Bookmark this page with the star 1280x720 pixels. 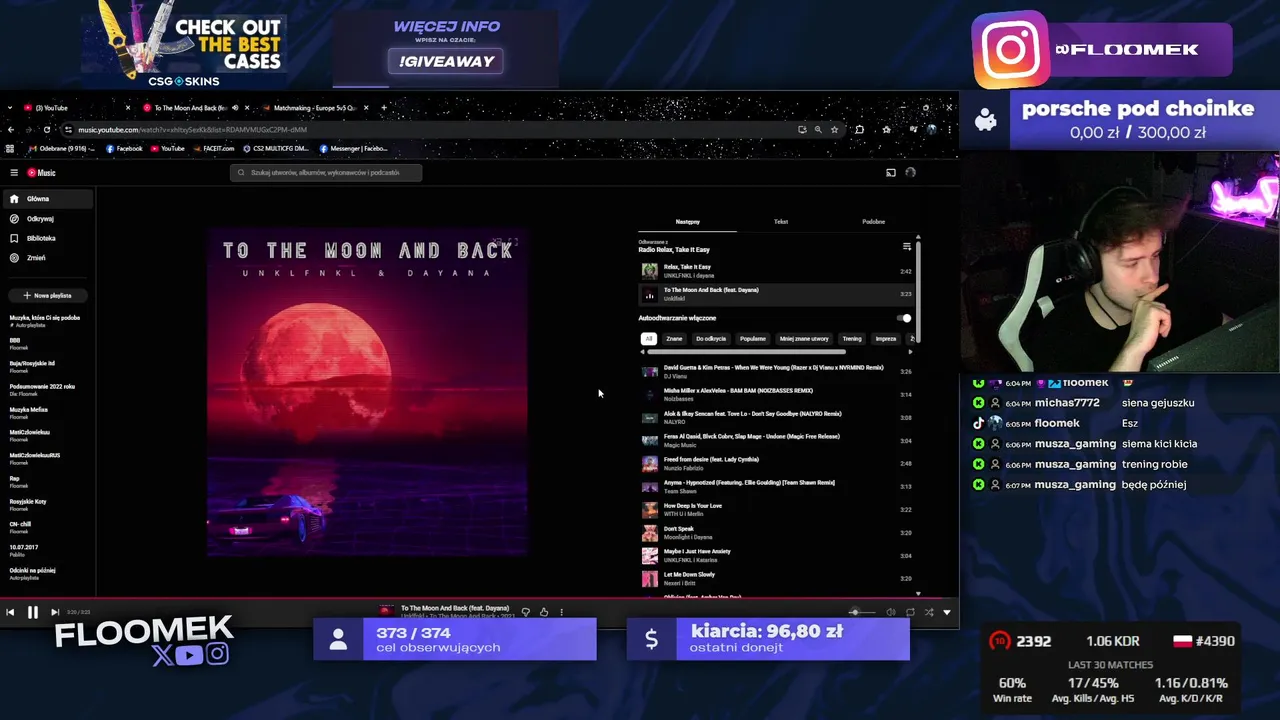pos(834,130)
